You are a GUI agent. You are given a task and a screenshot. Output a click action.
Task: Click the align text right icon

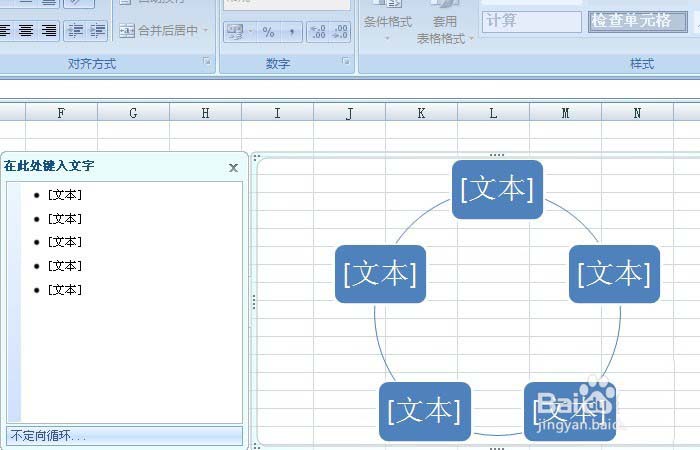[x=49, y=30]
